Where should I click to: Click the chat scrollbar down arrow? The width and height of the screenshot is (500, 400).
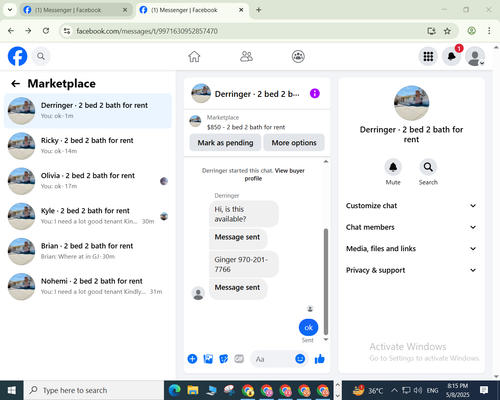coord(326,339)
